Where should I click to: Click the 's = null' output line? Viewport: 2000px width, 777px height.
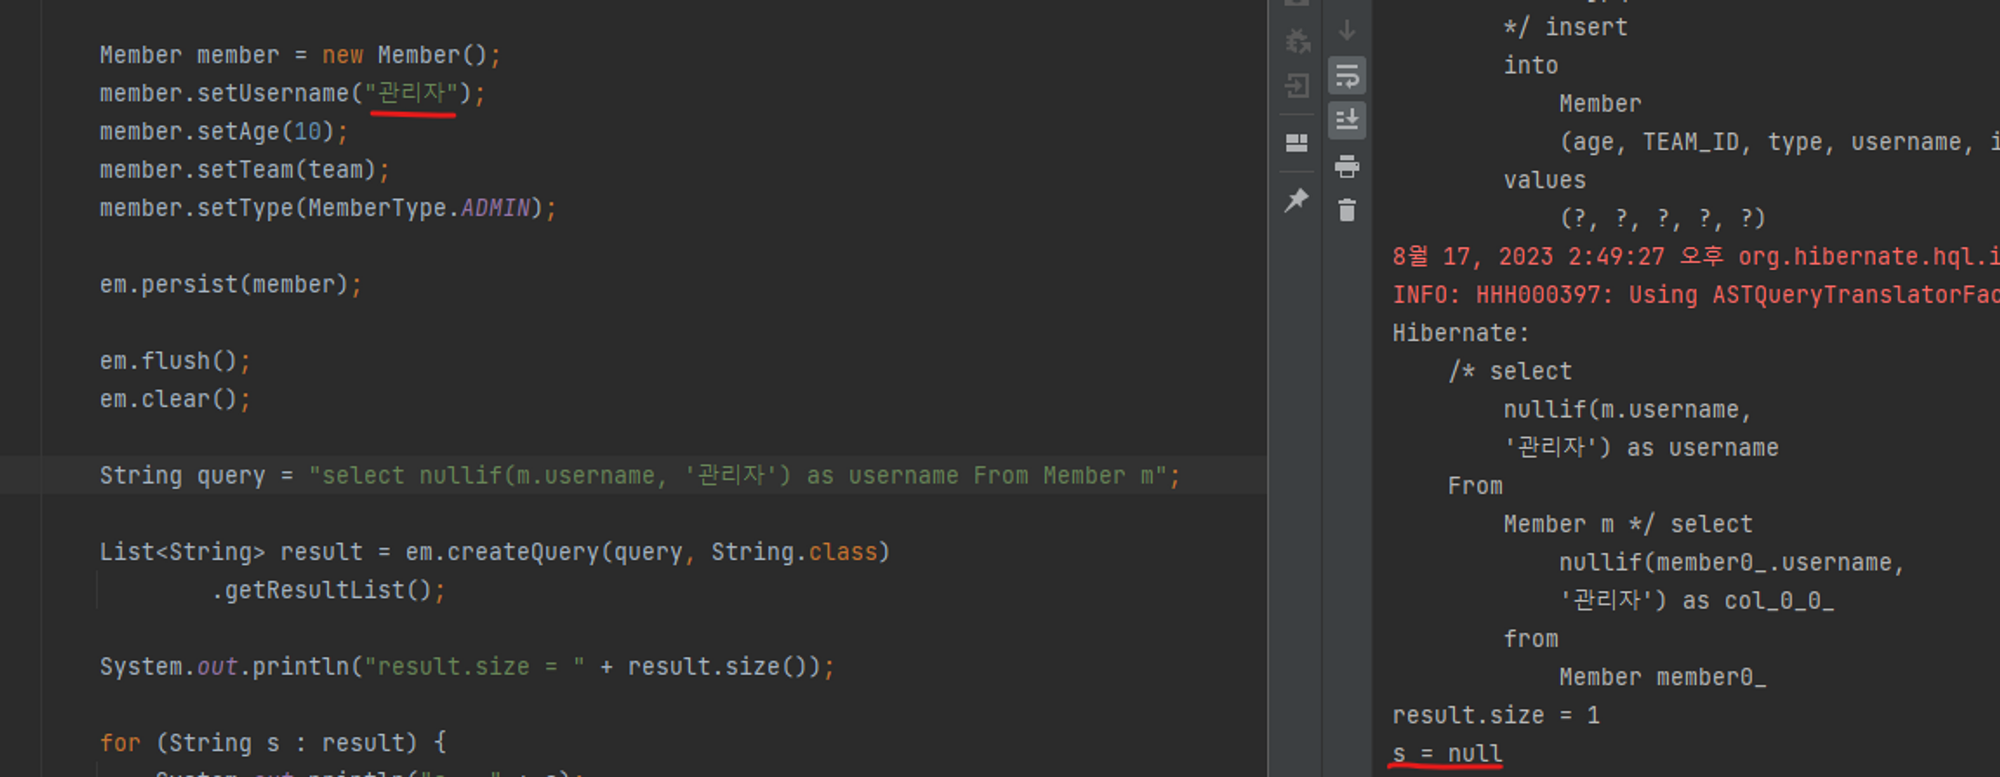point(1447,754)
